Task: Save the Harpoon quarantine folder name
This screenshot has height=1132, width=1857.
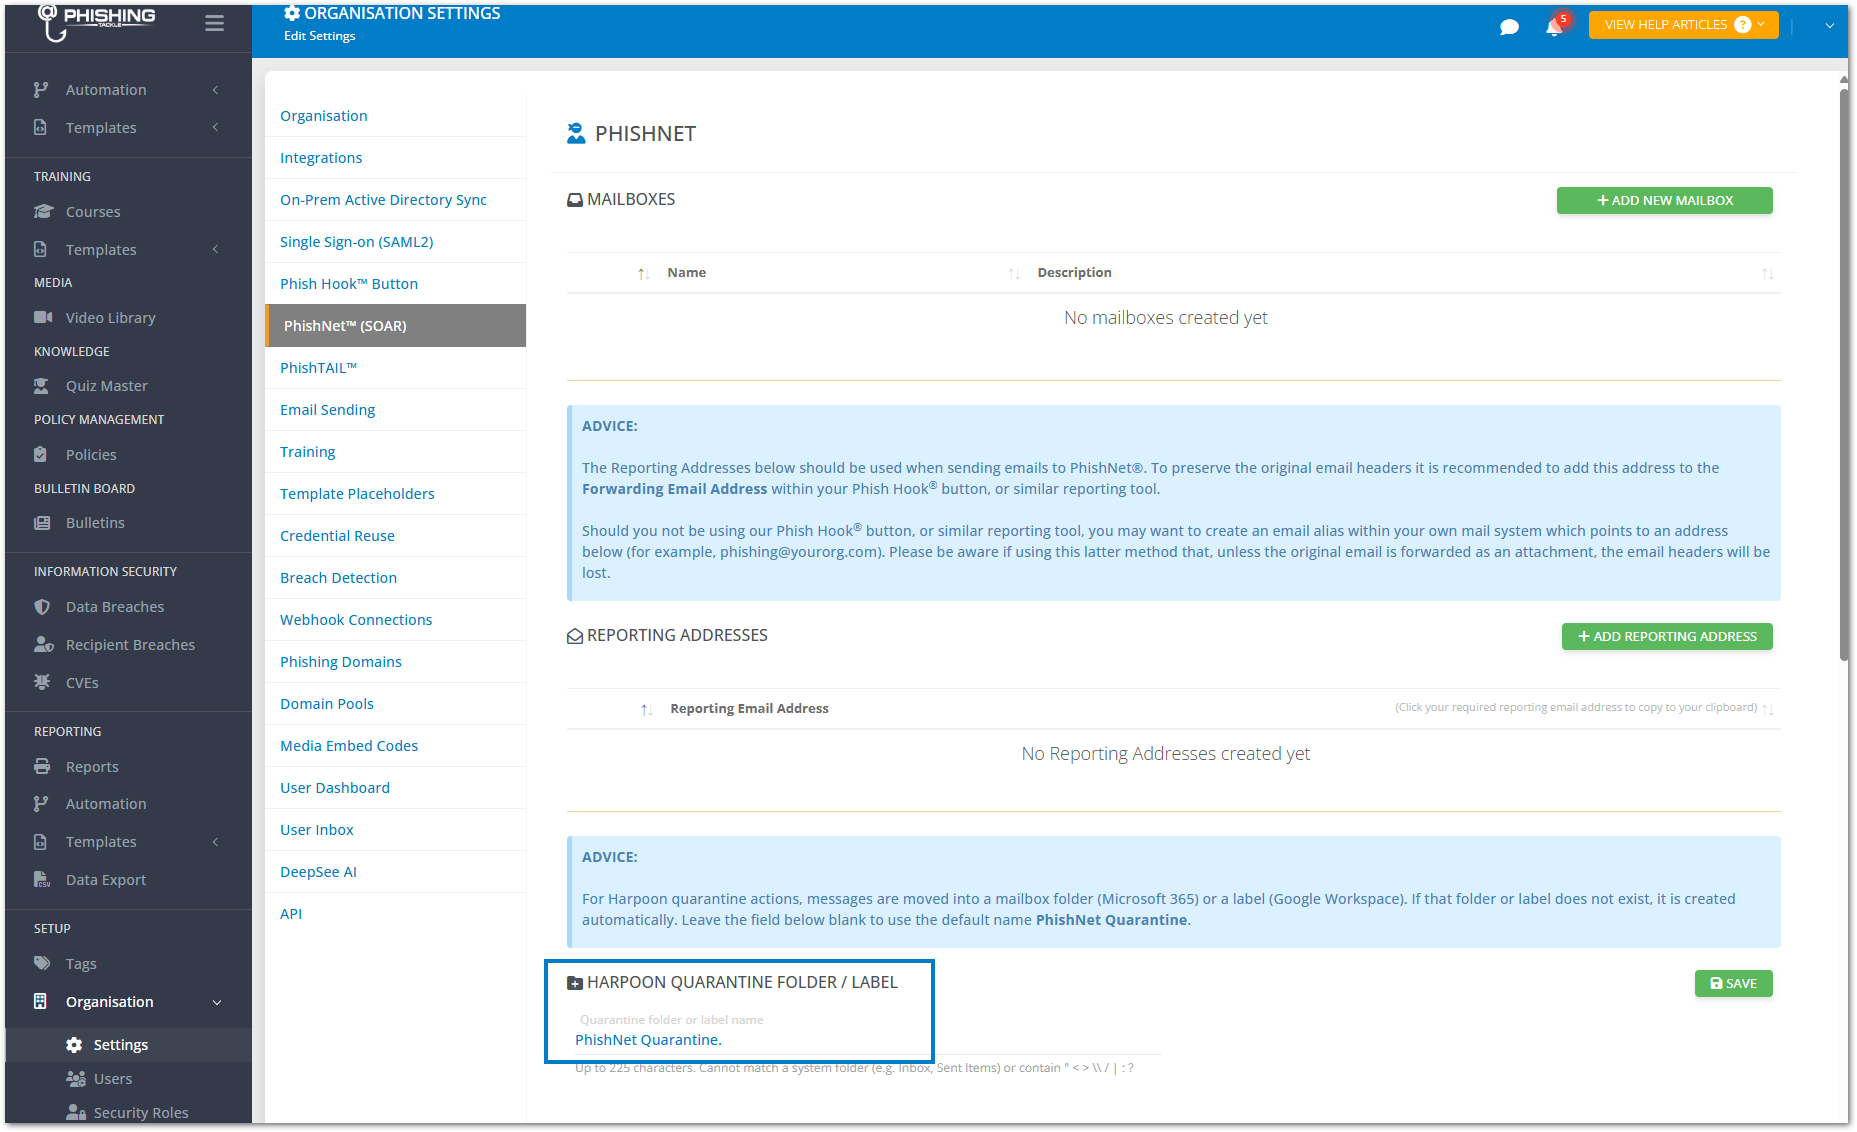Action: coord(1733,984)
